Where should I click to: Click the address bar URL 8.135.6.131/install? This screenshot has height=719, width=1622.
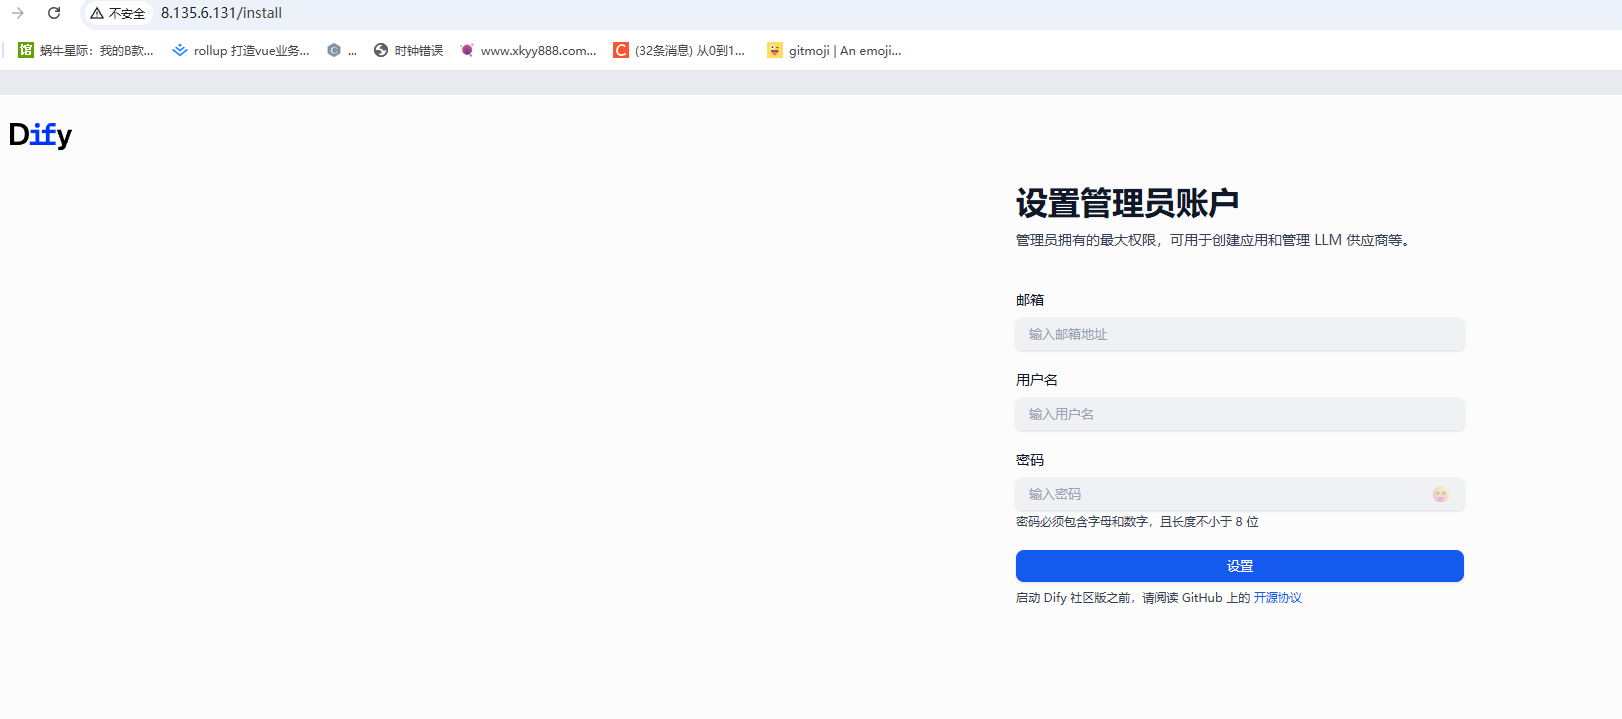[x=221, y=13]
